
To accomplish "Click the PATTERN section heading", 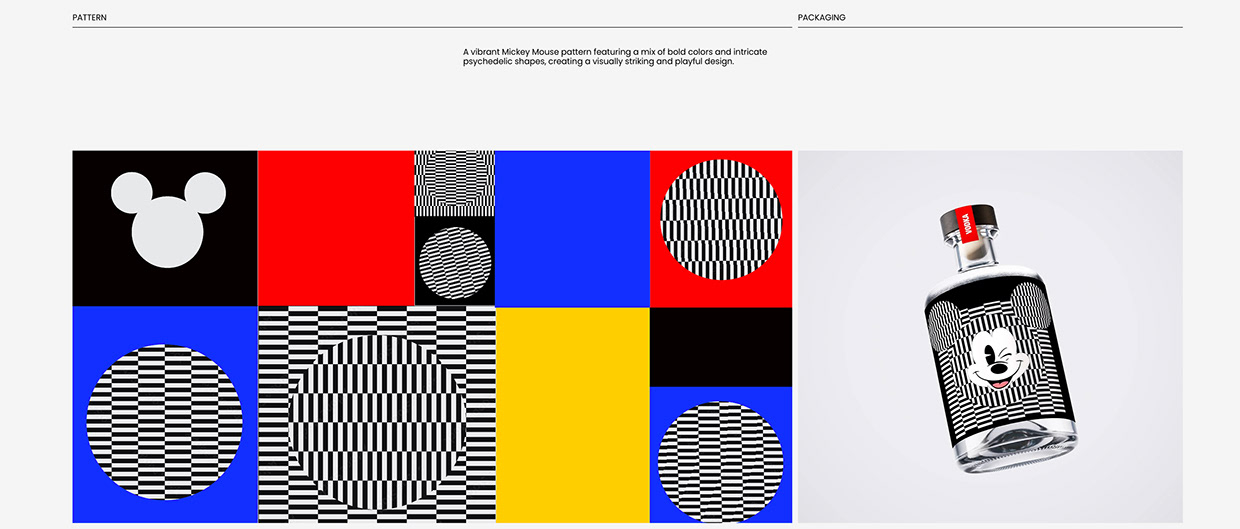I will (x=90, y=18).
